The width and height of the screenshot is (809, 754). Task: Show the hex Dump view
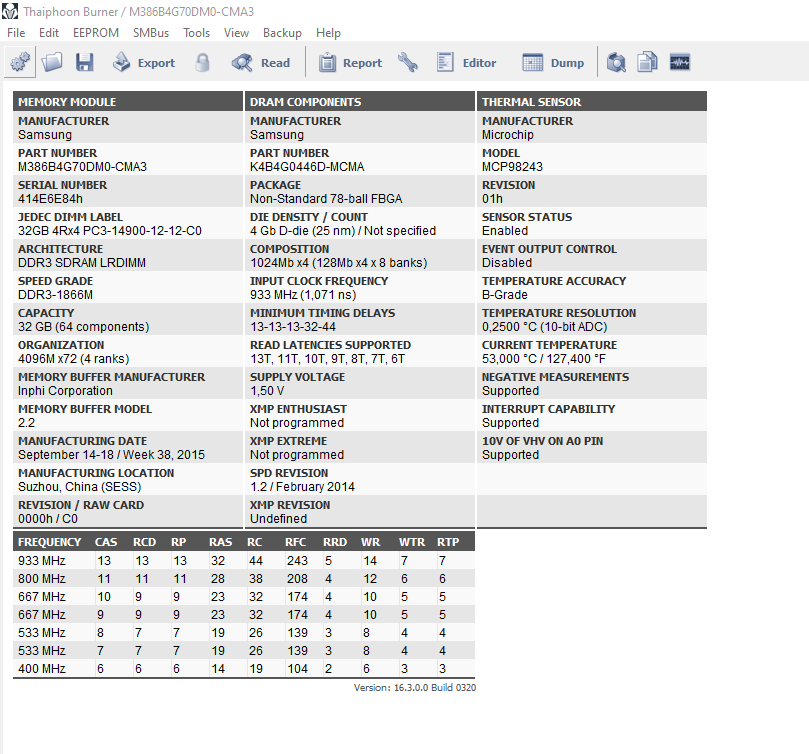pyautogui.click(x=553, y=62)
